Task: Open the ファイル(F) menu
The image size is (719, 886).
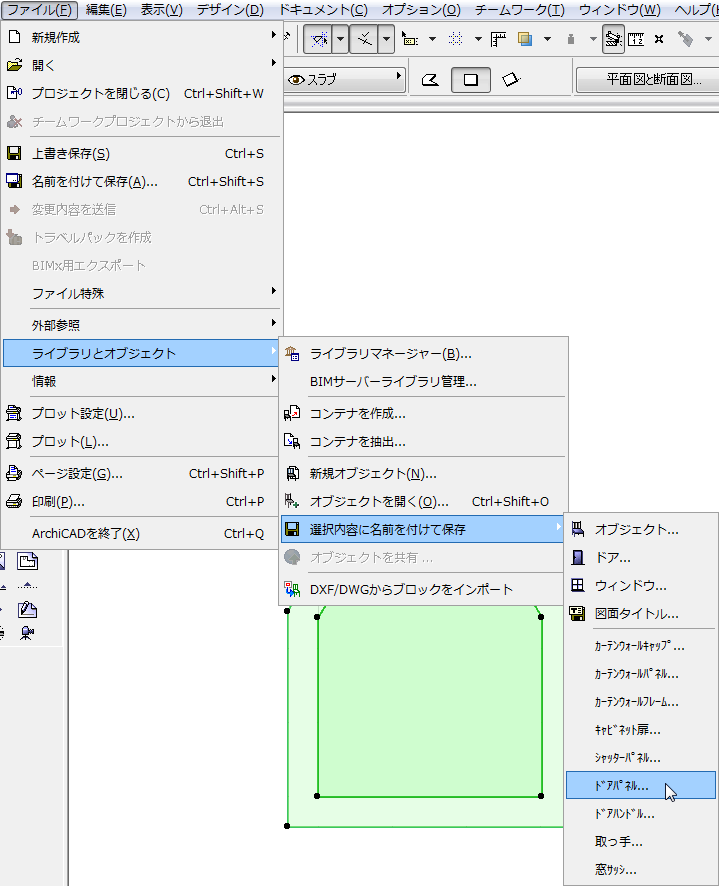Action: [39, 10]
